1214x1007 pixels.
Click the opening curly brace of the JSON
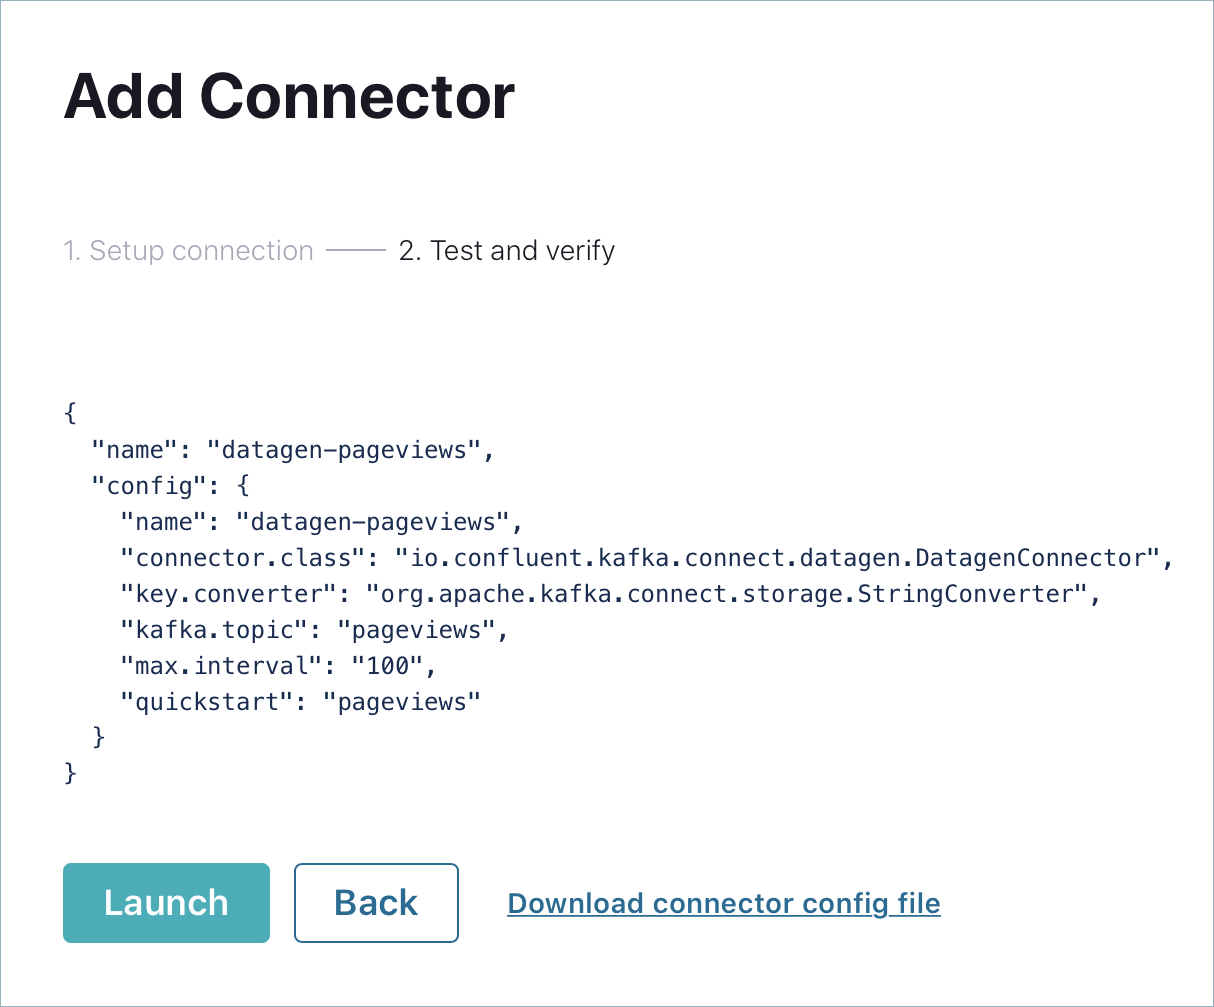point(70,414)
